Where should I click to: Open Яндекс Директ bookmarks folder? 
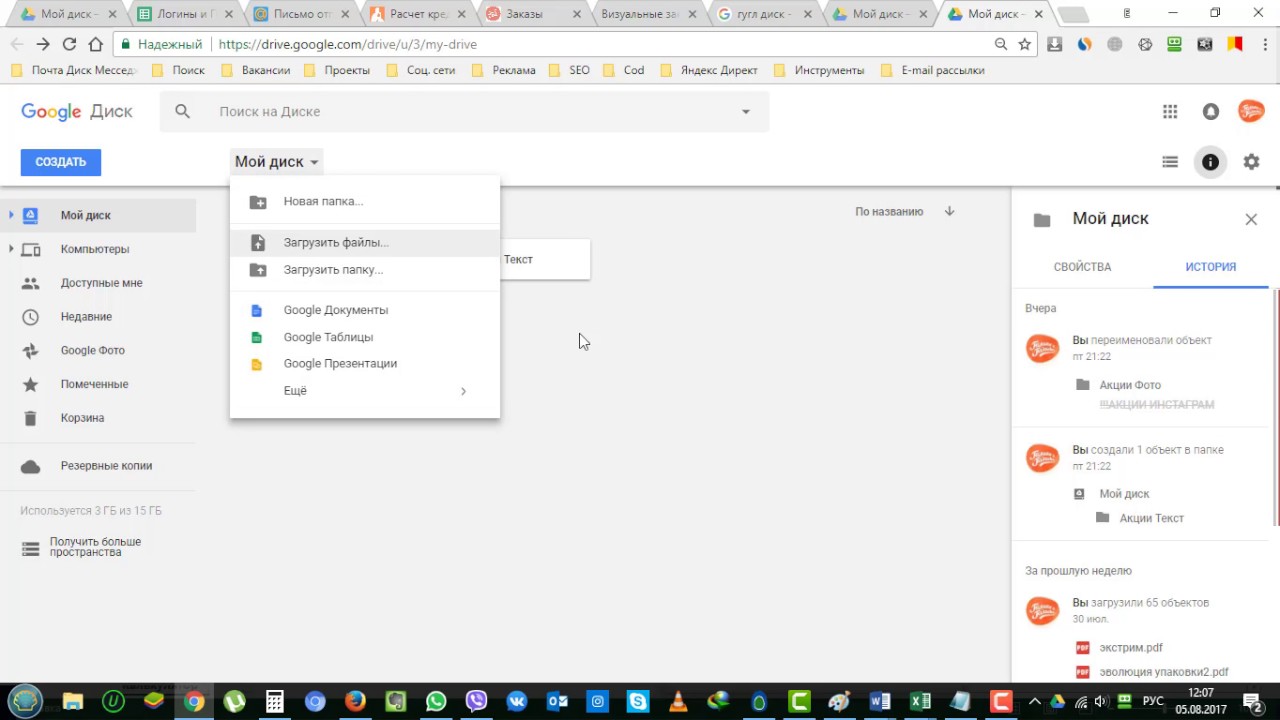pos(708,70)
